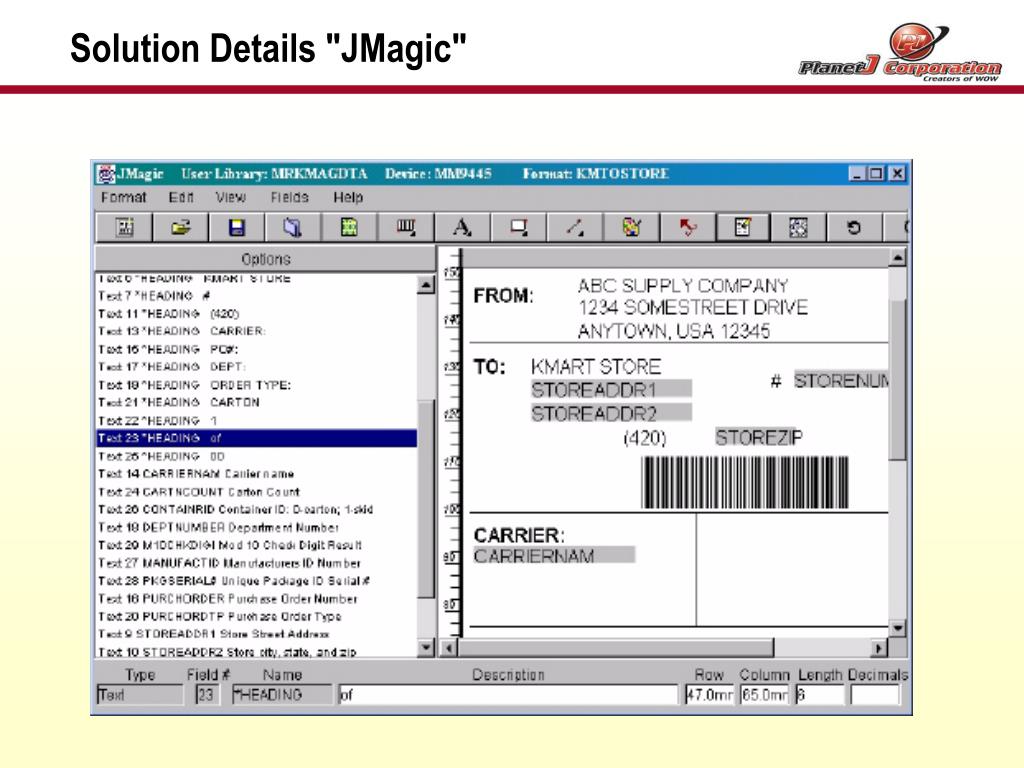The height and width of the screenshot is (768, 1024).
Task: Select the STORENUM field on the label
Action: coord(841,380)
